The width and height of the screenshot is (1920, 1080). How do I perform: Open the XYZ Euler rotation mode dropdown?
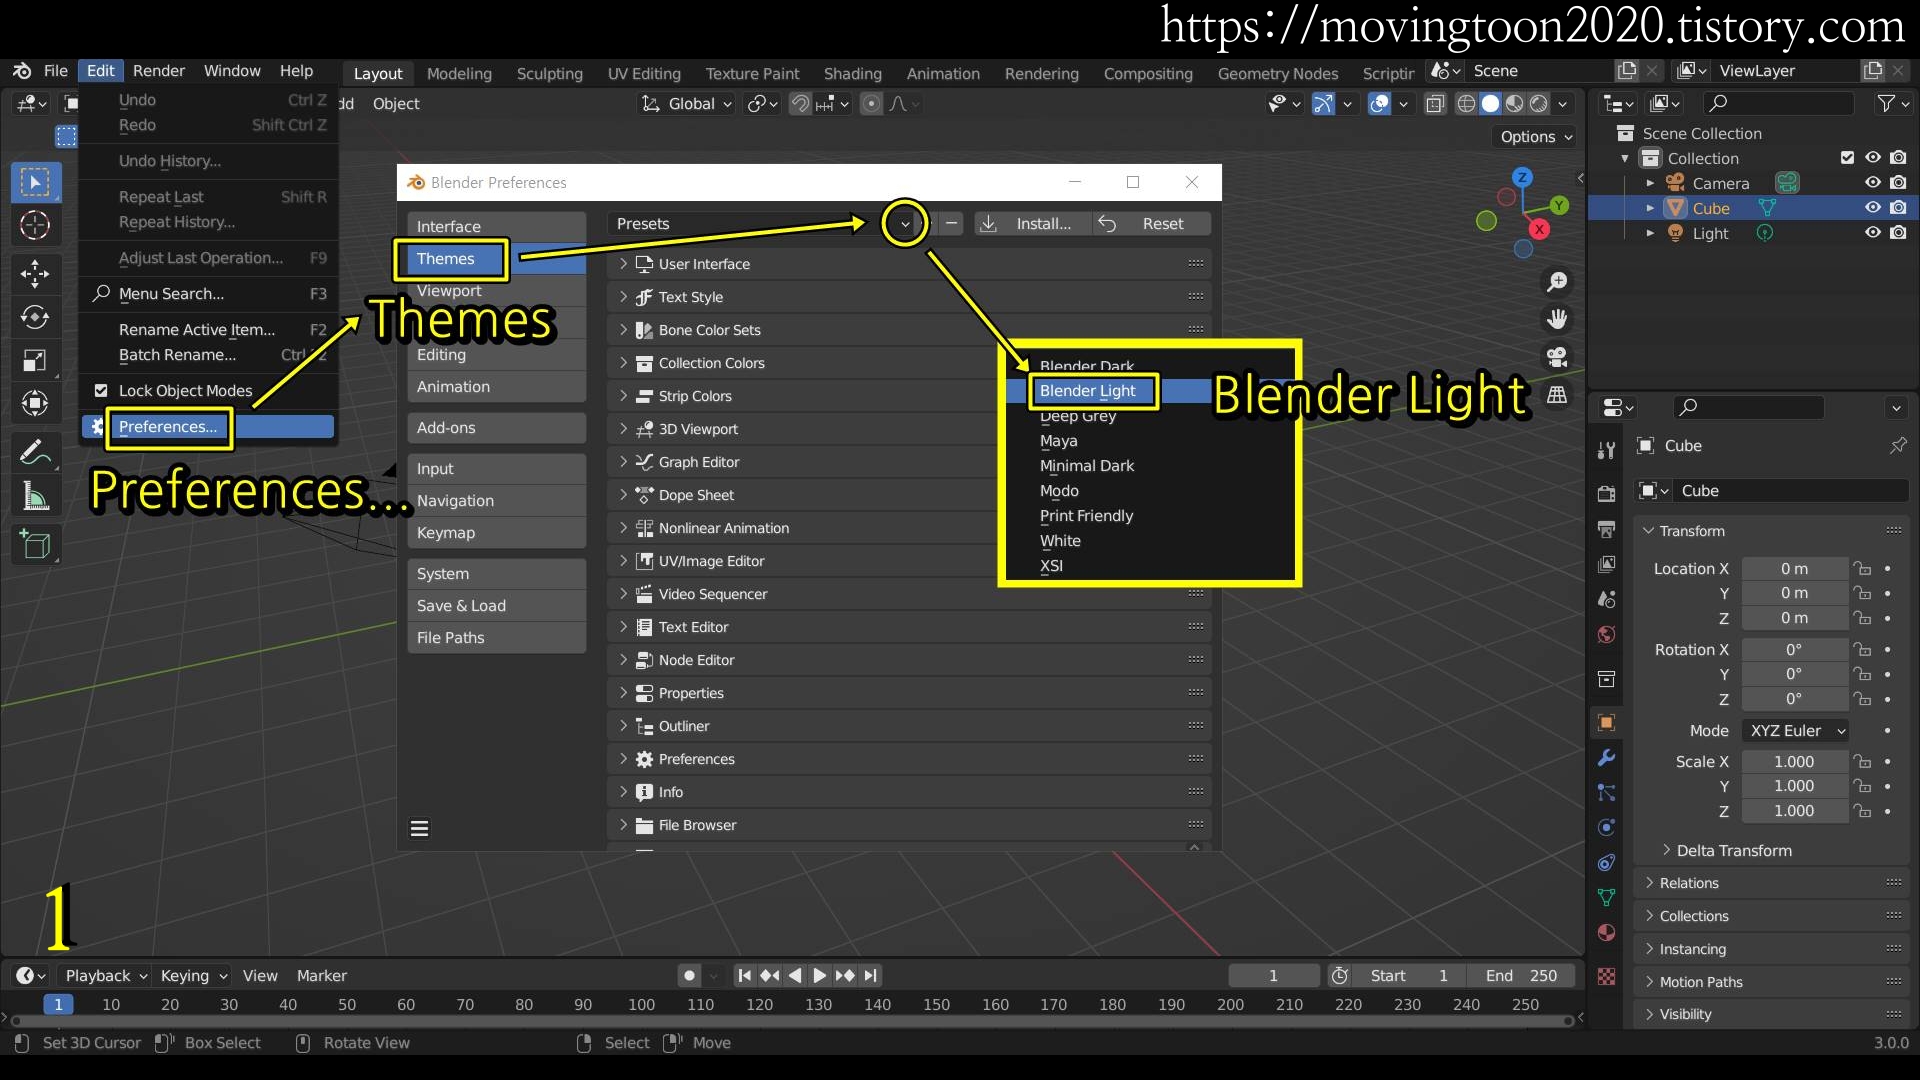tap(1796, 731)
